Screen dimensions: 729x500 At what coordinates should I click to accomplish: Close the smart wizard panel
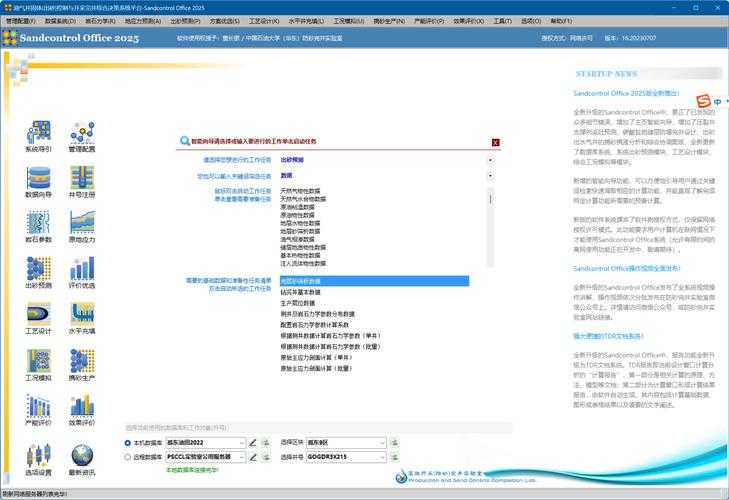point(496,142)
